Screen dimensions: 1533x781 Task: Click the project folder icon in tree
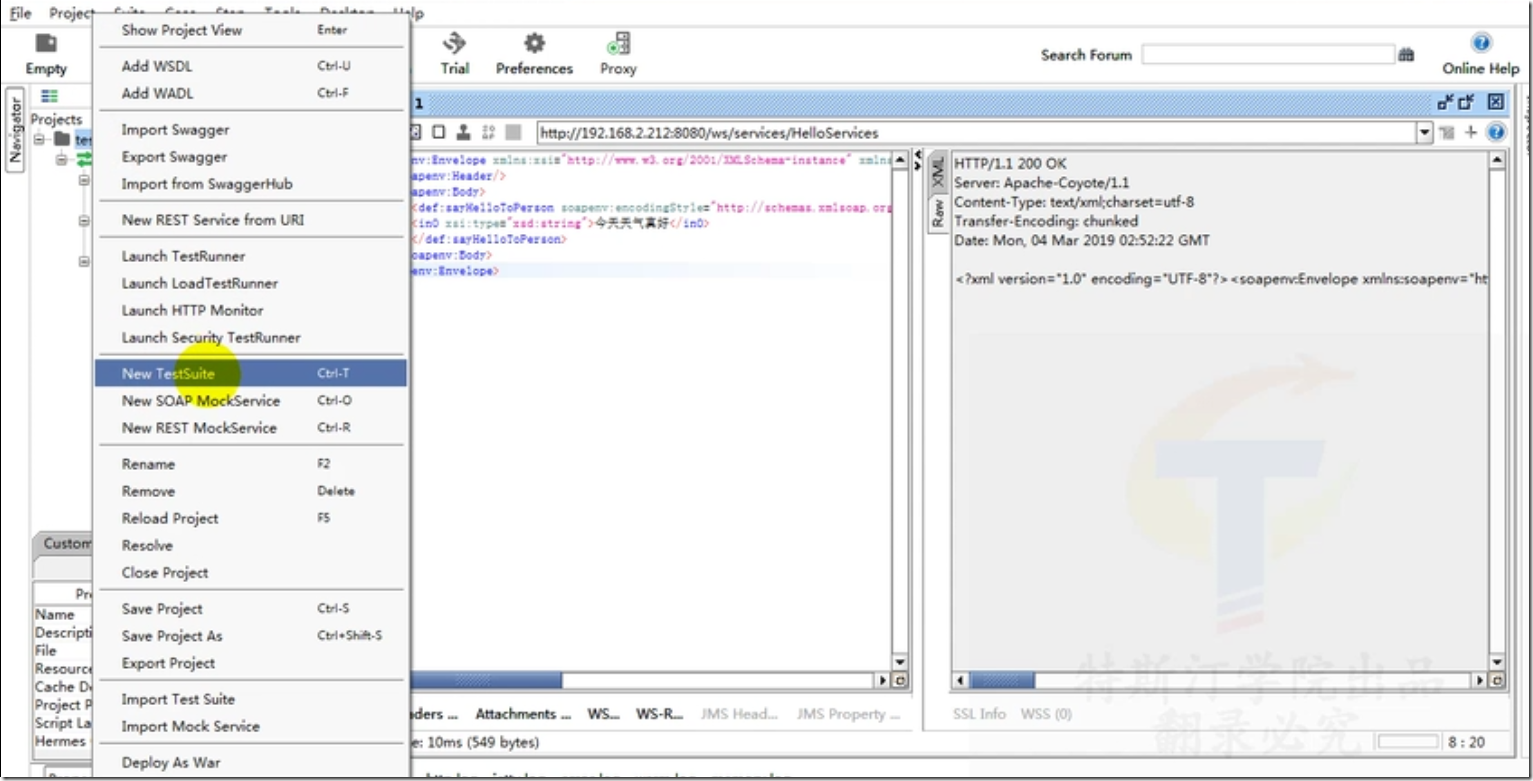[x=63, y=139]
